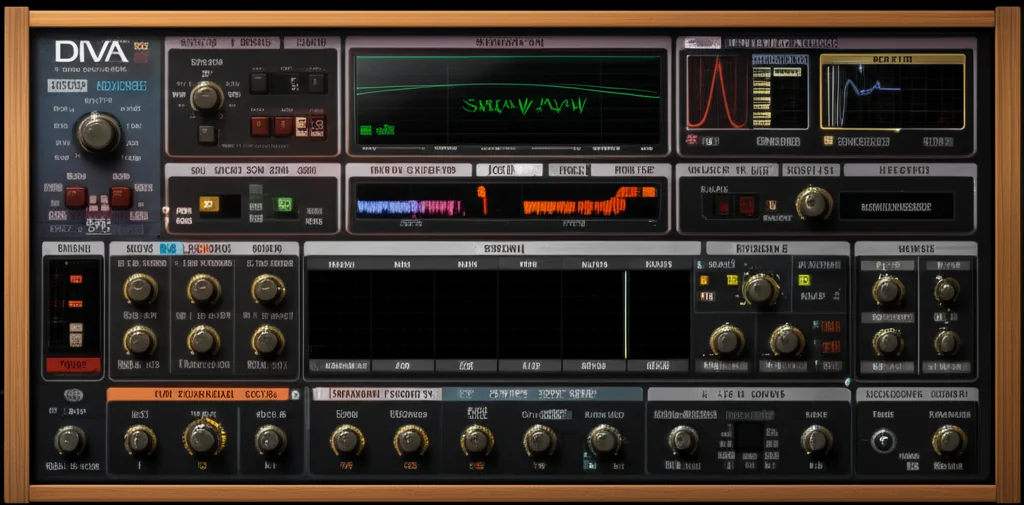Select the cyan label under the DIVA logo

122,86
